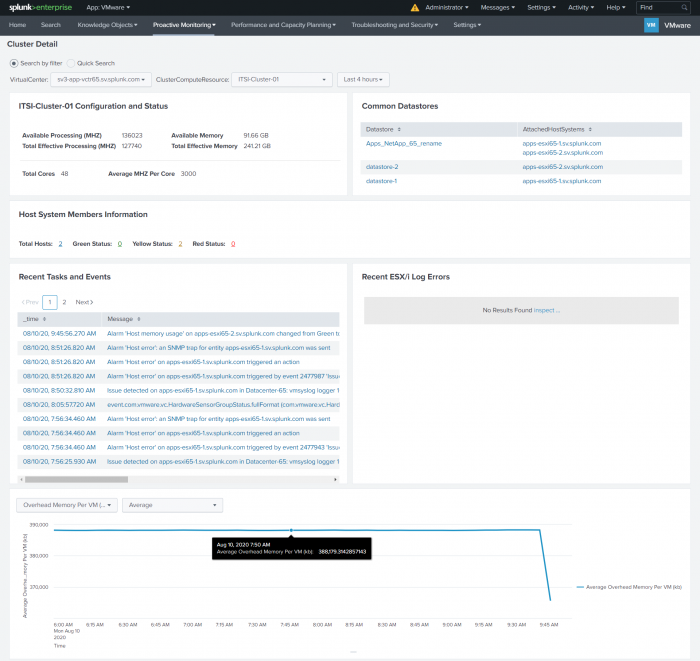Open the Activity menu
The height and width of the screenshot is (661, 700).
(x=581, y=8)
